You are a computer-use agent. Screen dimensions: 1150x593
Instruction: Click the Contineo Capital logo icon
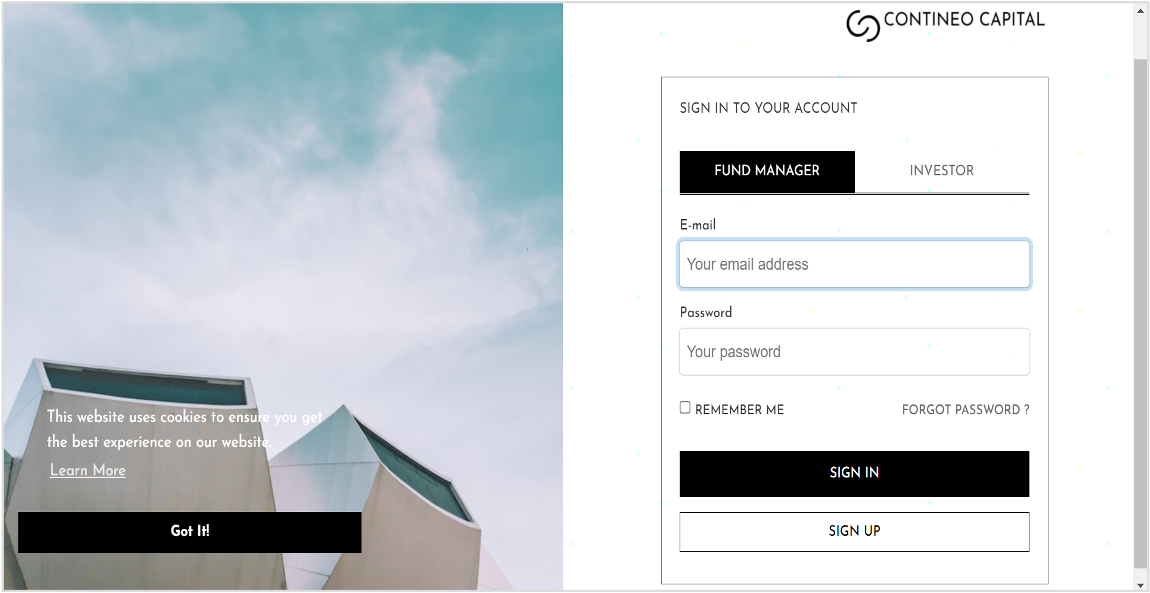[x=862, y=25]
